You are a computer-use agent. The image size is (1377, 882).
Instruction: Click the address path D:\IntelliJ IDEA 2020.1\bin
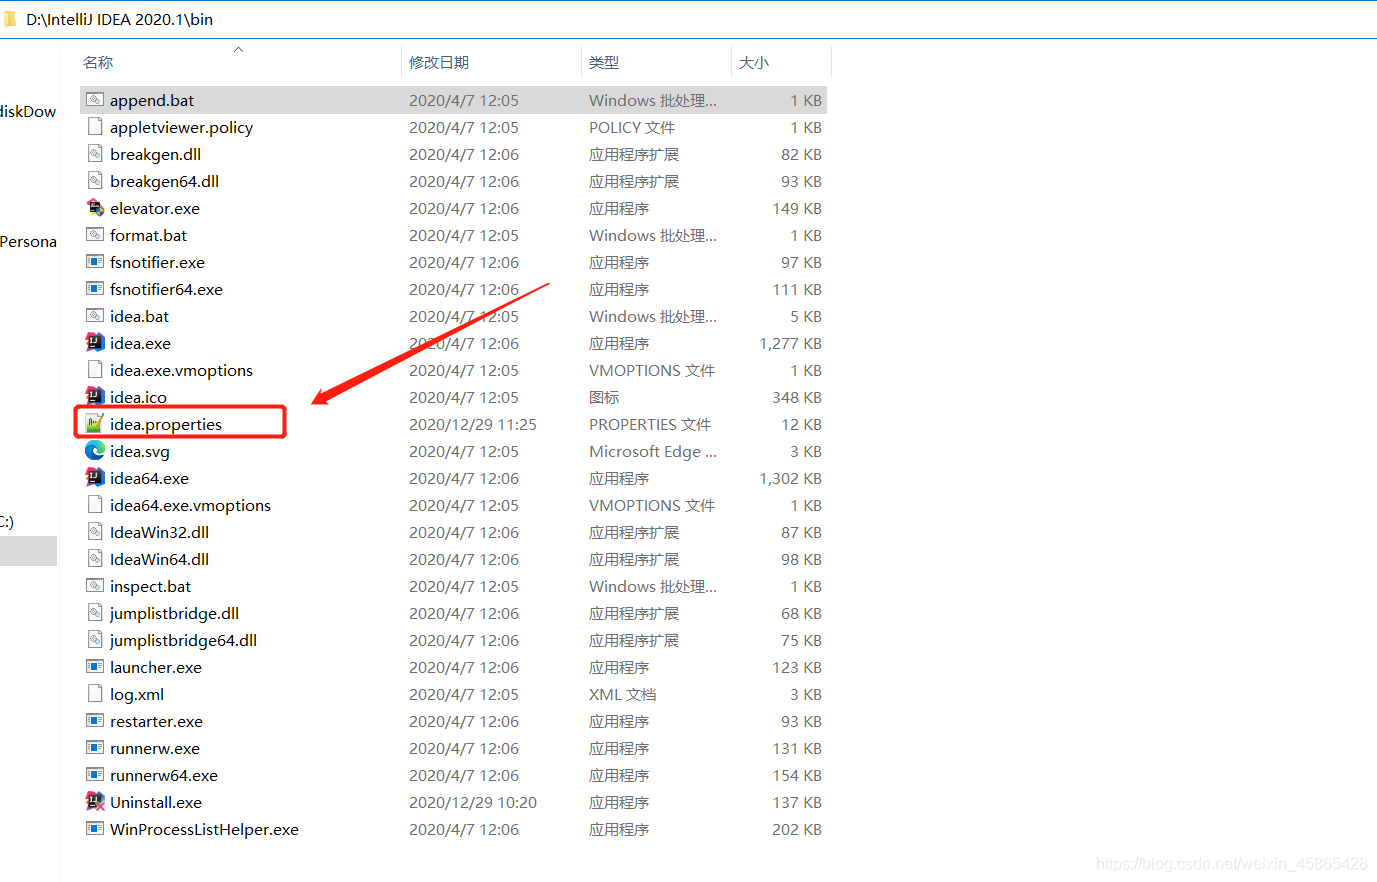click(119, 19)
